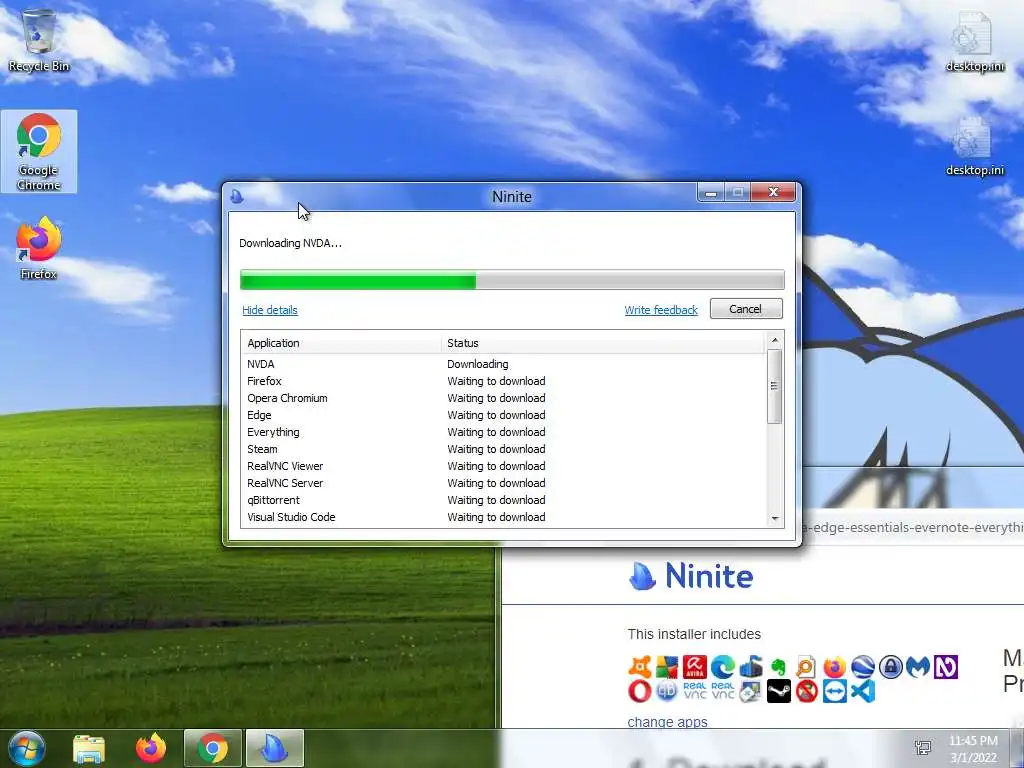Select the RealVNC Viewer row
The width and height of the screenshot is (1024, 768).
point(504,466)
